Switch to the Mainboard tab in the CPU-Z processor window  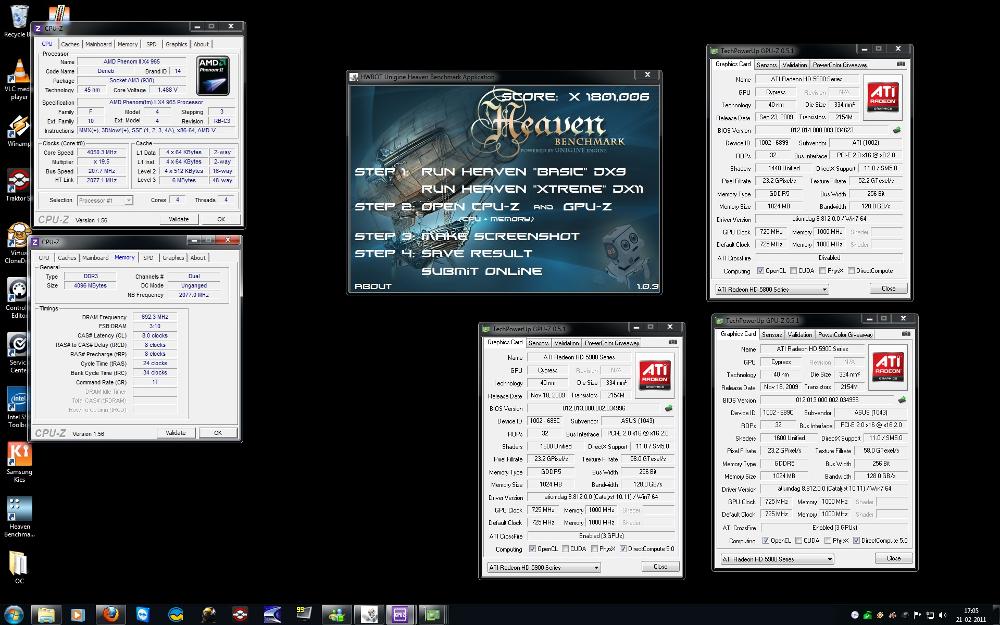coord(99,44)
